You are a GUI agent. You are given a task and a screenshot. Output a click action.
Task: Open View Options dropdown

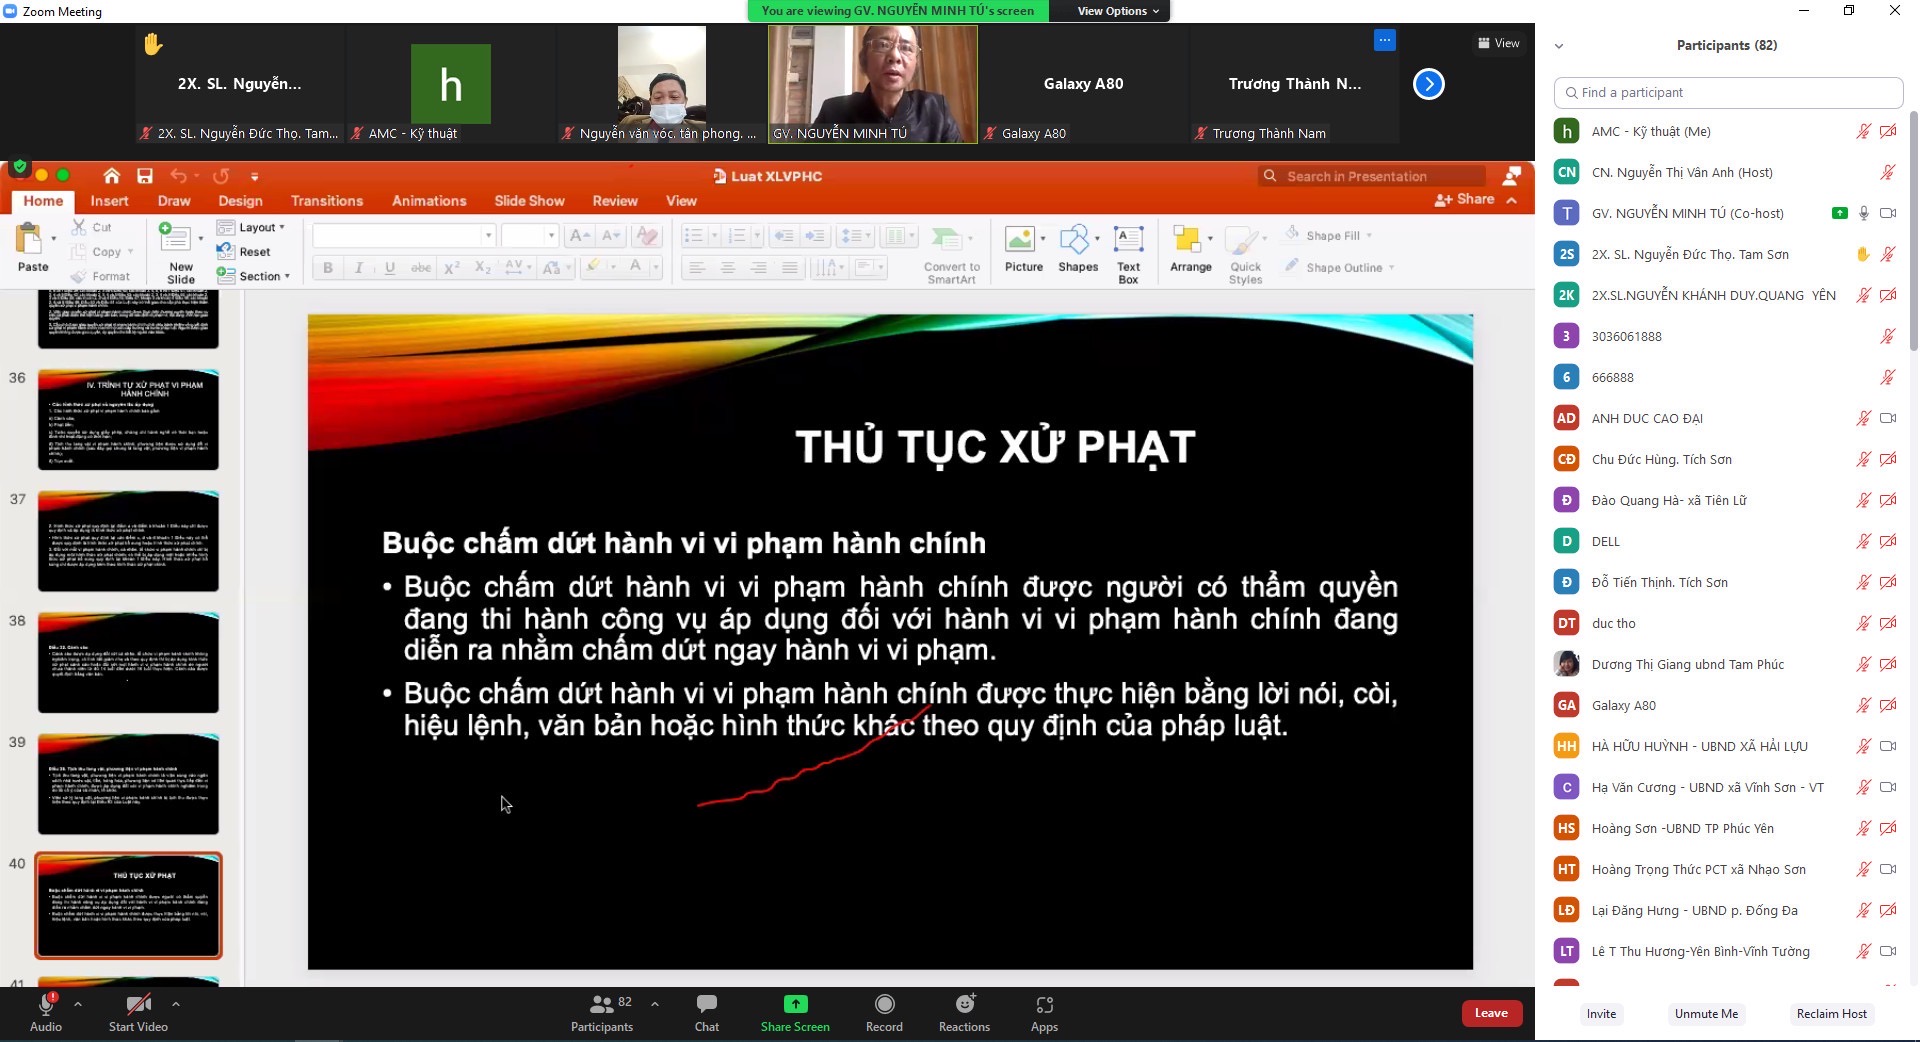tap(1118, 11)
